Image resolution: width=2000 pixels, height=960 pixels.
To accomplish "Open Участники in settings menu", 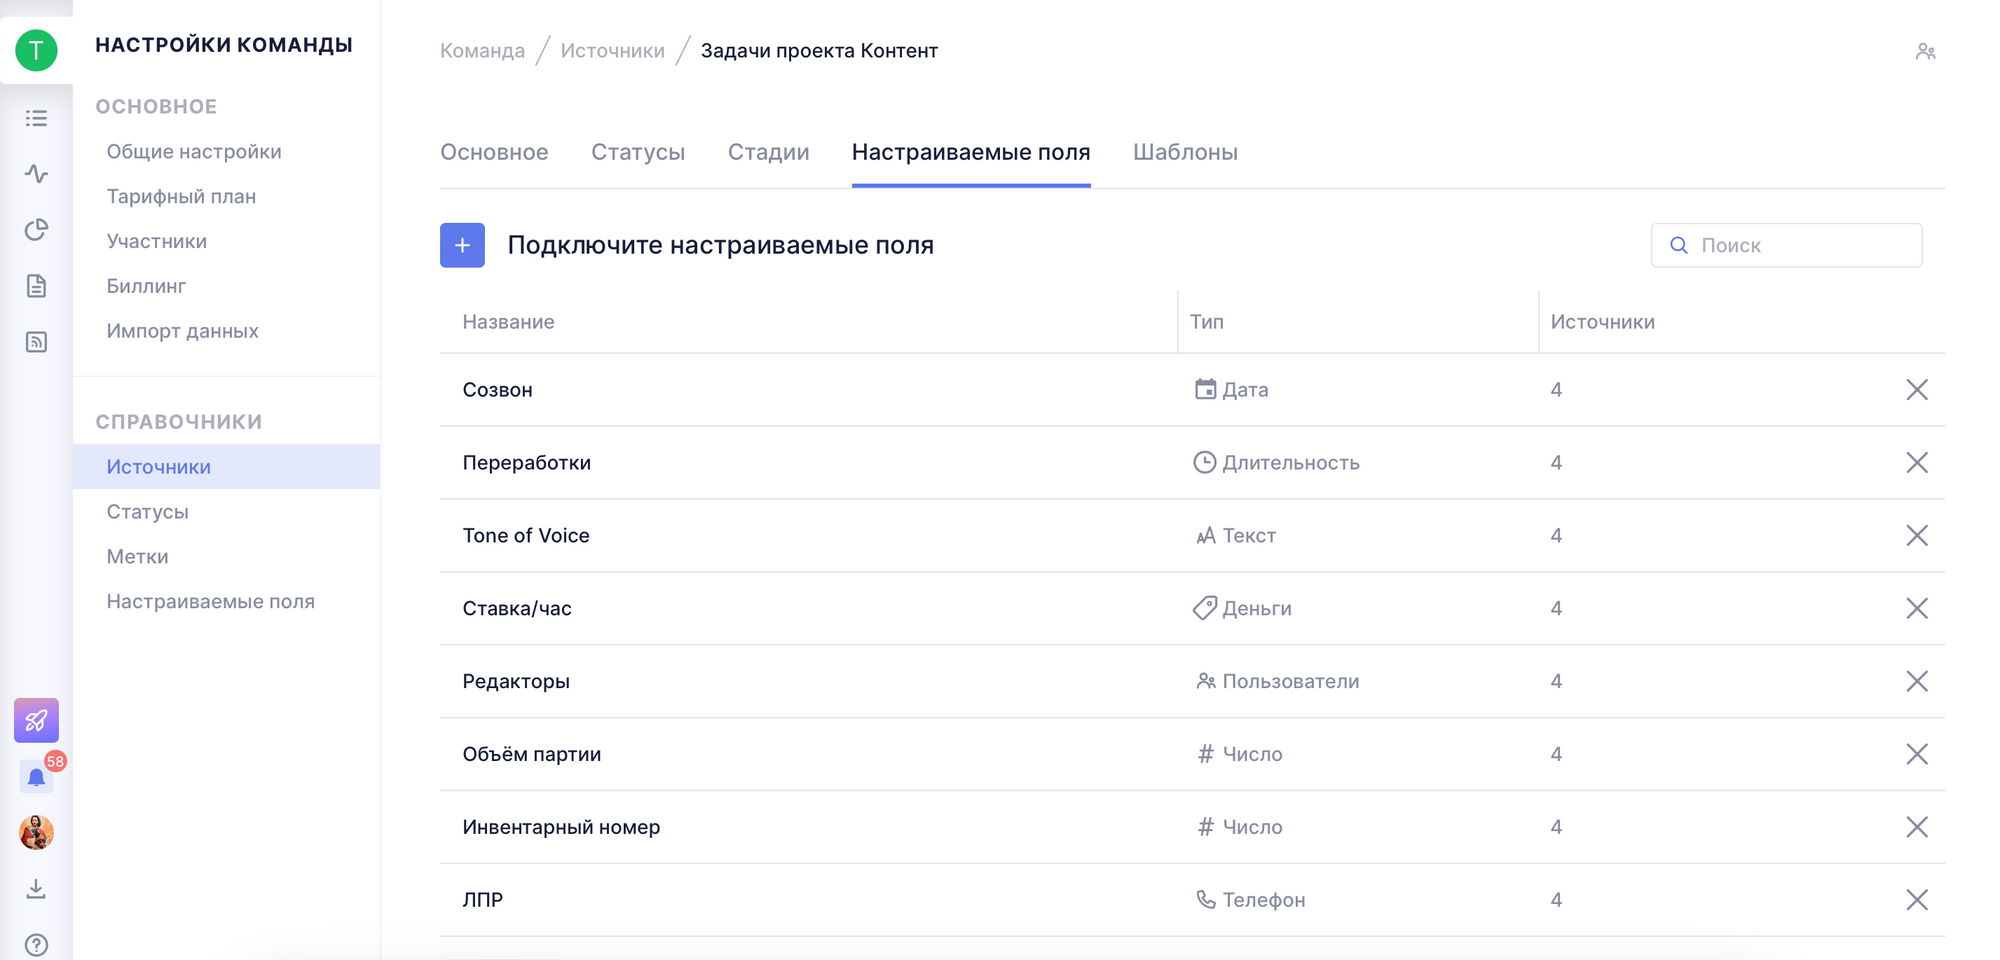I will (x=157, y=241).
